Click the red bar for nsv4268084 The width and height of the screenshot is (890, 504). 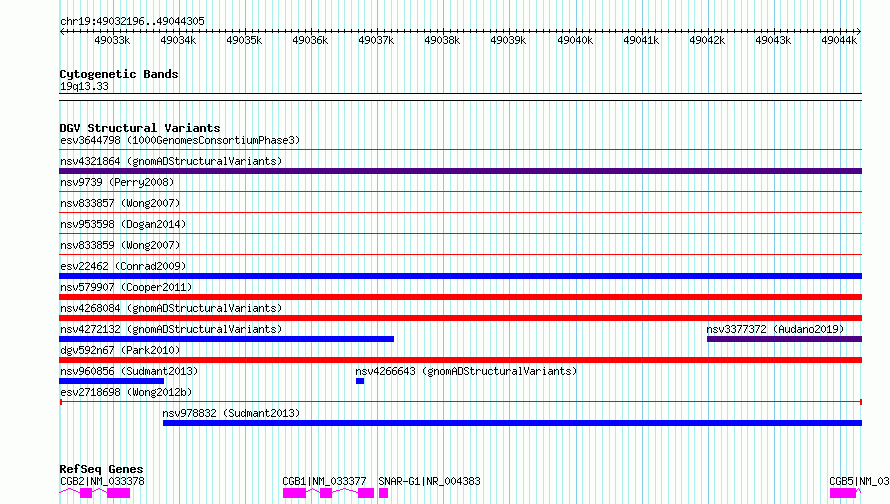460,318
